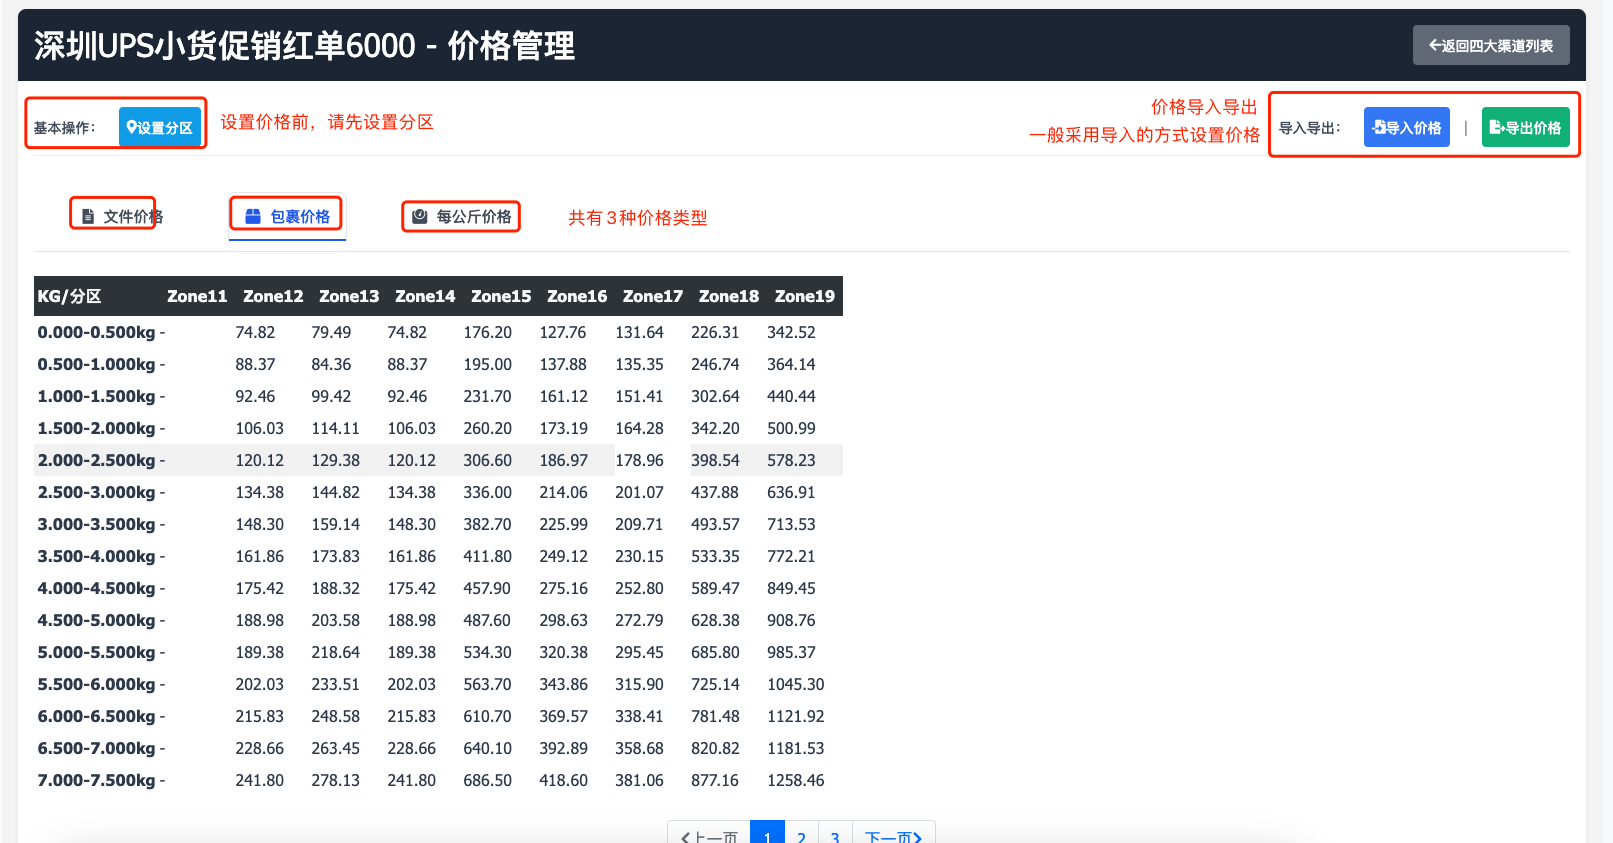Select the 1.000-1.500kg row label
The height and width of the screenshot is (843, 1613).
[96, 396]
